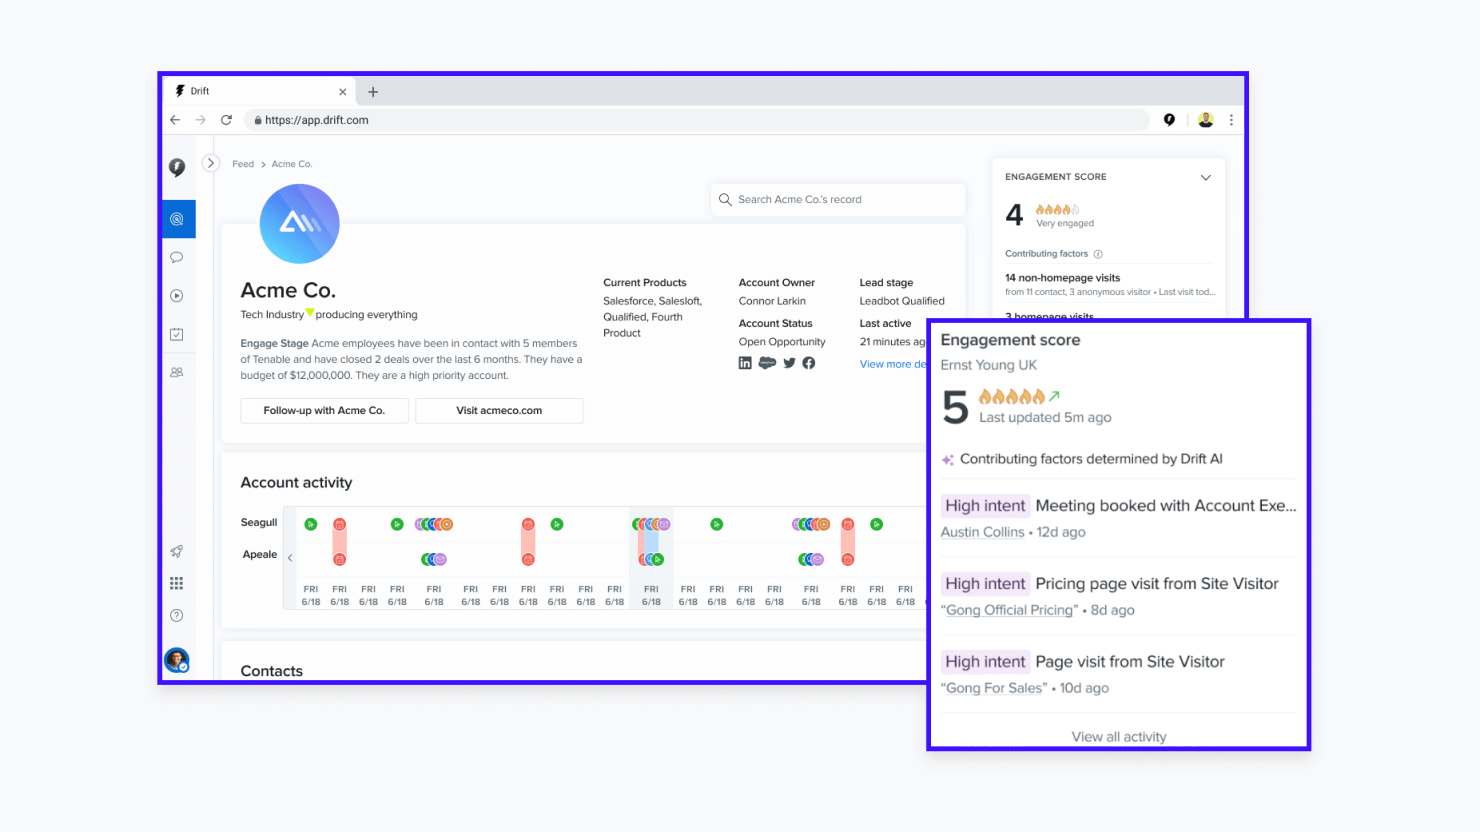Click Meeting booked with Account Exe... activity
The height and width of the screenshot is (832, 1480).
click(1166, 506)
